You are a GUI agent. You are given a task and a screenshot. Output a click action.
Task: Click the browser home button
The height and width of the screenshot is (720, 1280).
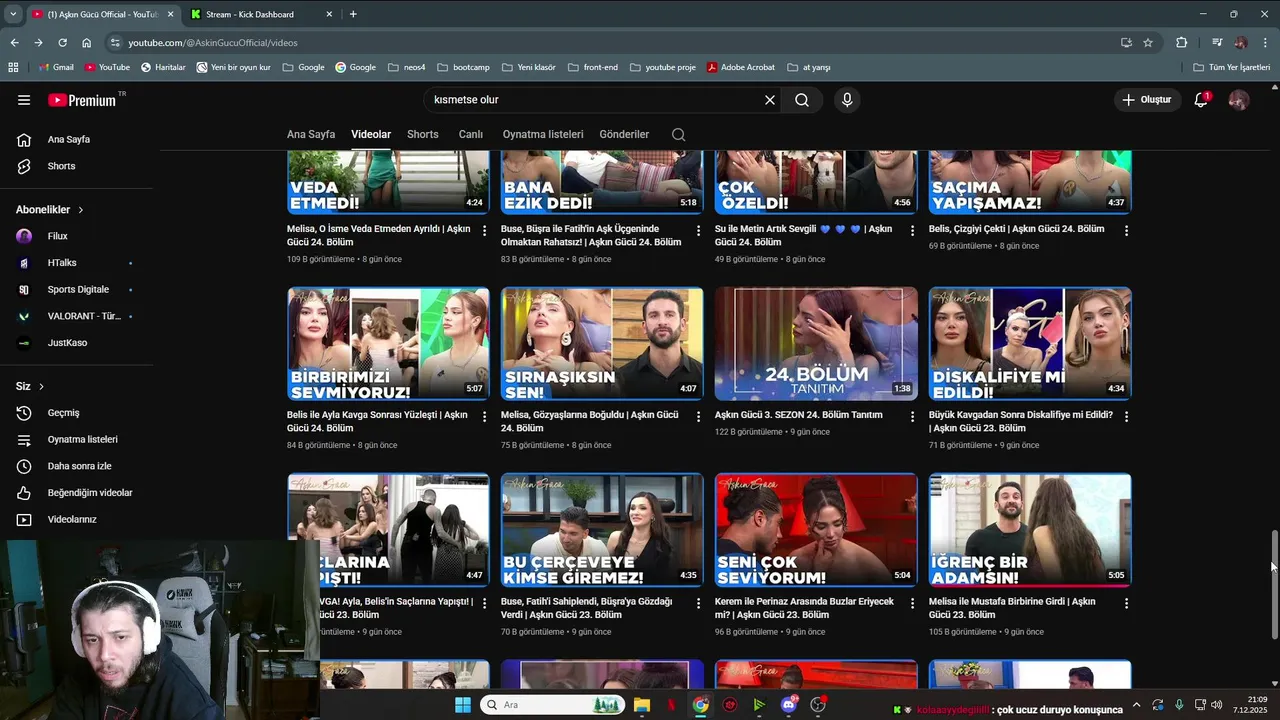pyautogui.click(x=87, y=43)
